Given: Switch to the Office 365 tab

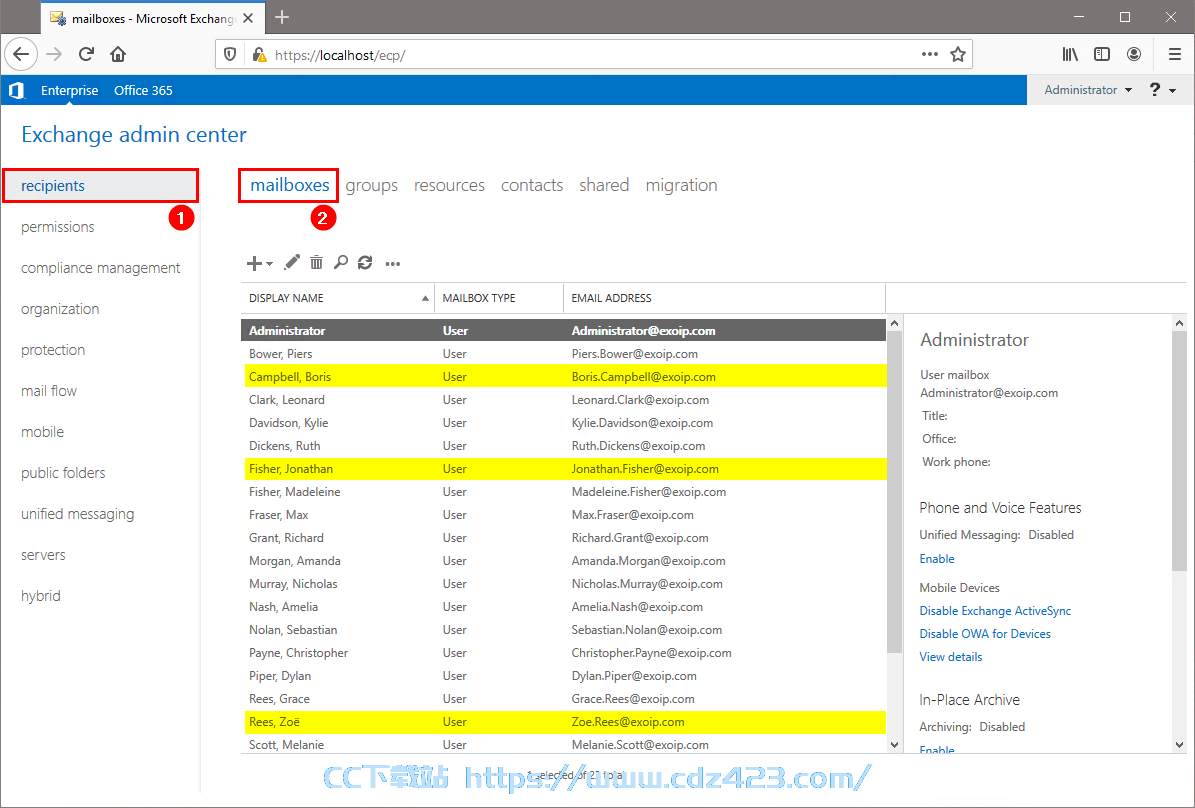Looking at the screenshot, I should point(143,91).
